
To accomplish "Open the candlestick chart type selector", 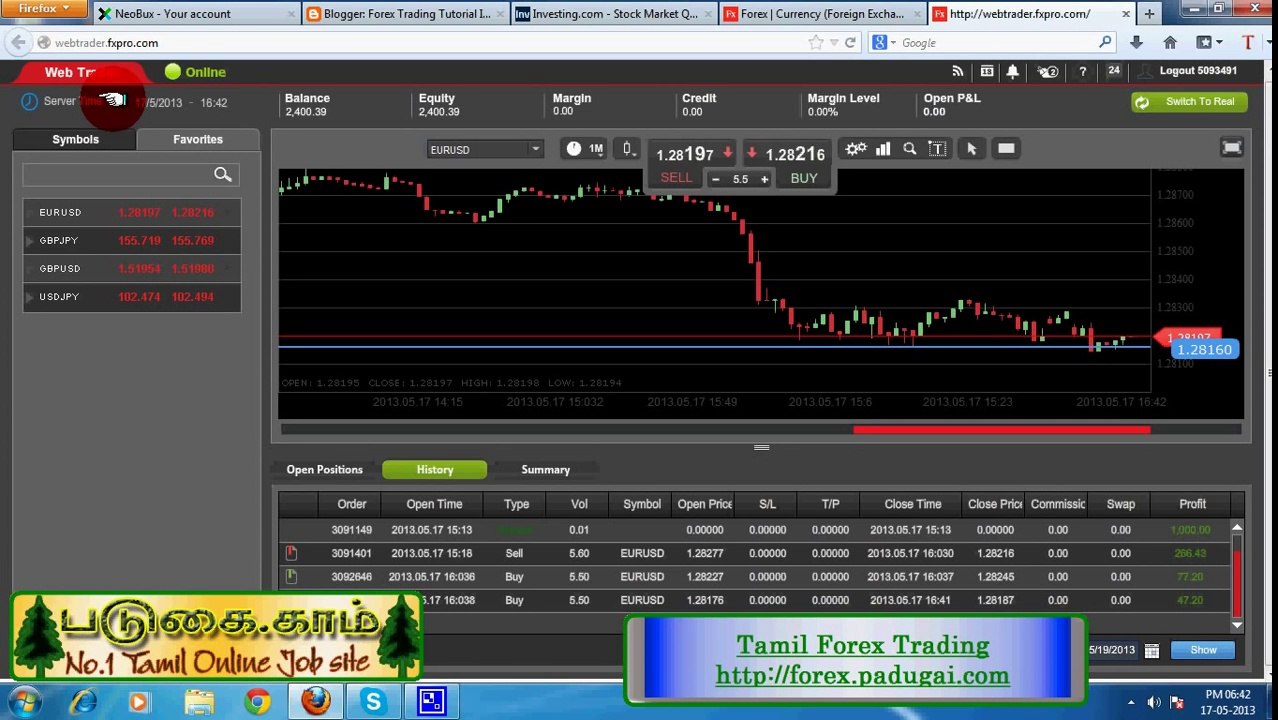I will [x=627, y=148].
